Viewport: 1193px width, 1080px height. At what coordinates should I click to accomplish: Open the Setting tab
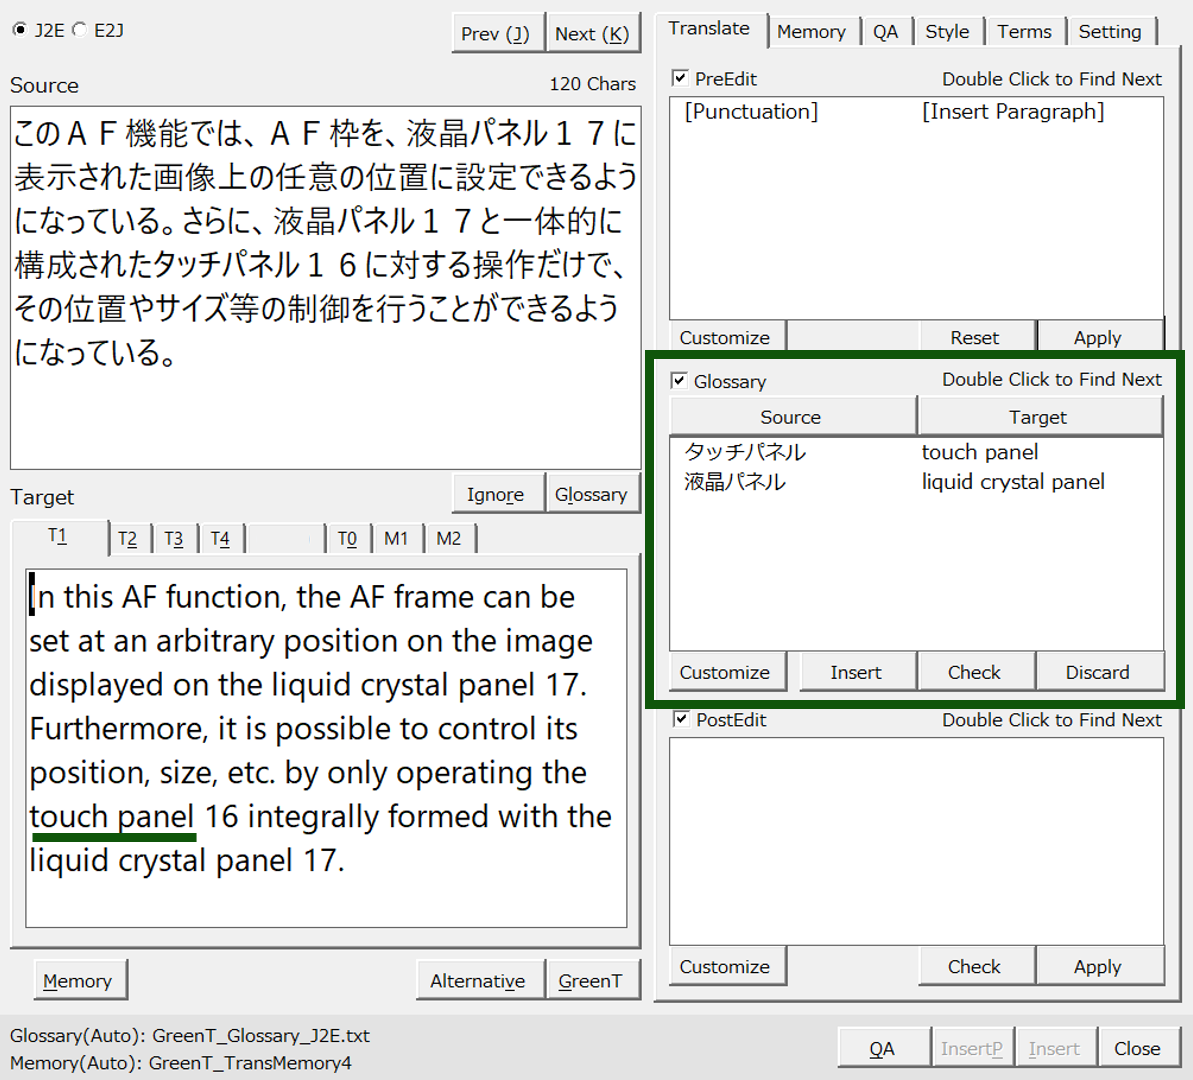[x=1109, y=32]
